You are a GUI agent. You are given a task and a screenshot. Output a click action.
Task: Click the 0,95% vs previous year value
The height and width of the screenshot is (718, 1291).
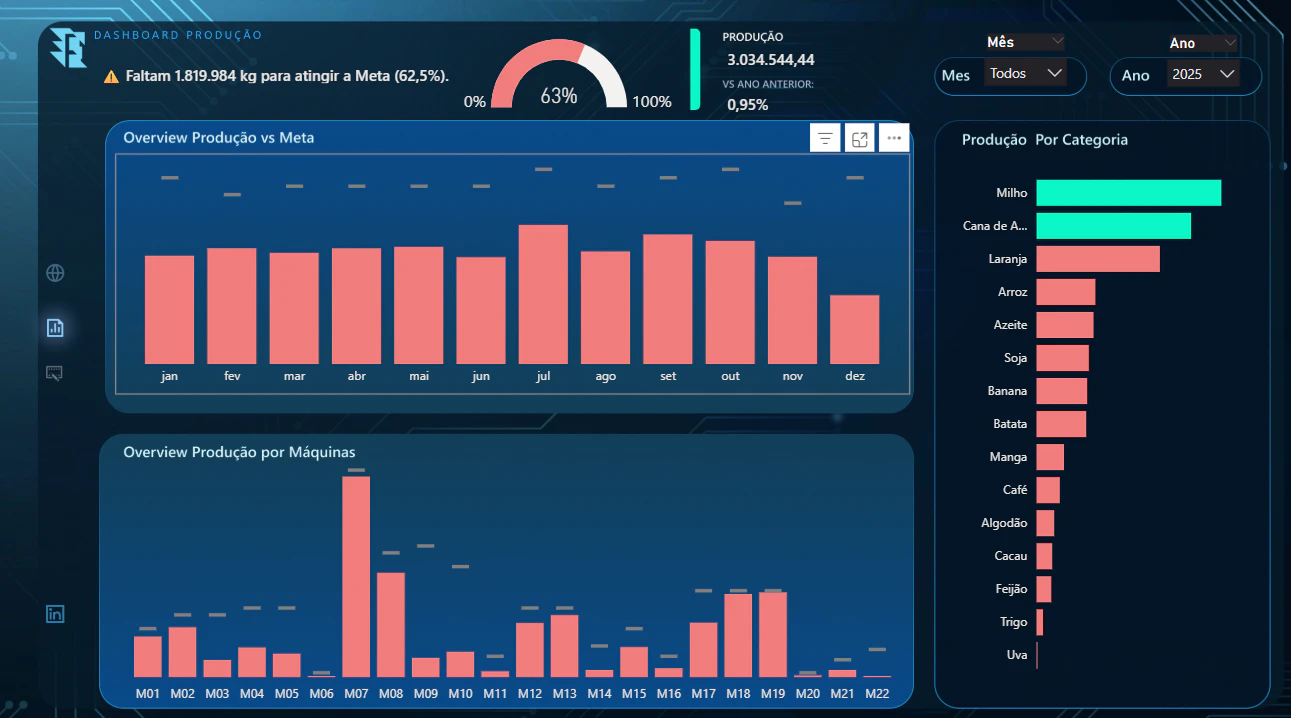tap(747, 104)
